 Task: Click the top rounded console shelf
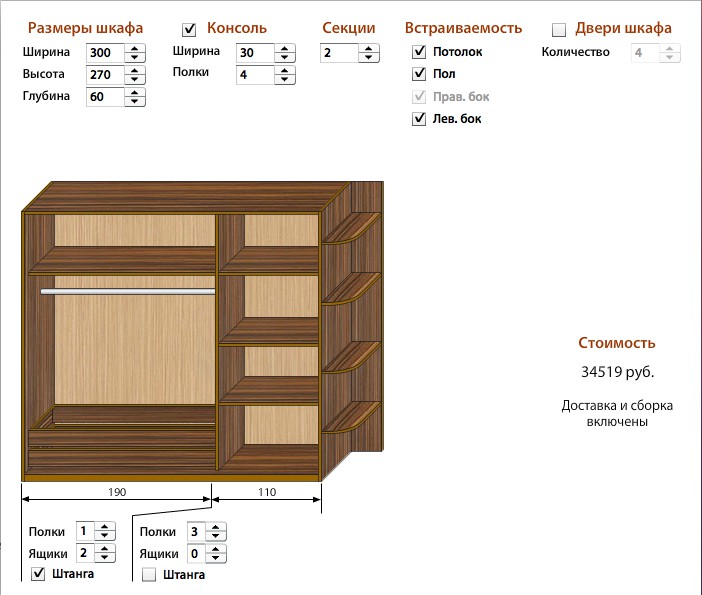[x=351, y=229]
